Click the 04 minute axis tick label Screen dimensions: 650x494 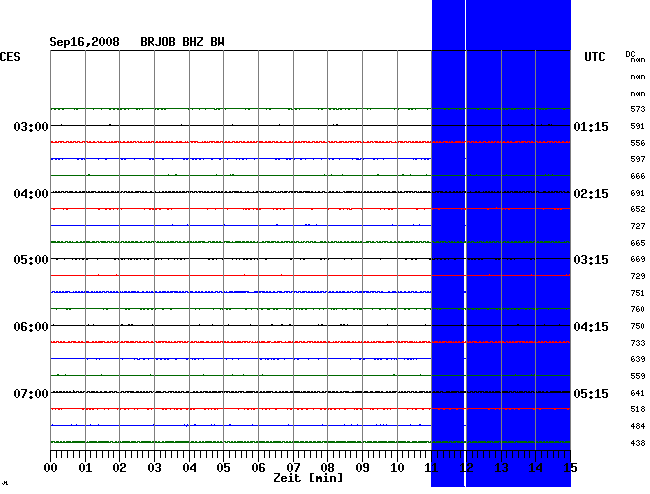click(189, 468)
